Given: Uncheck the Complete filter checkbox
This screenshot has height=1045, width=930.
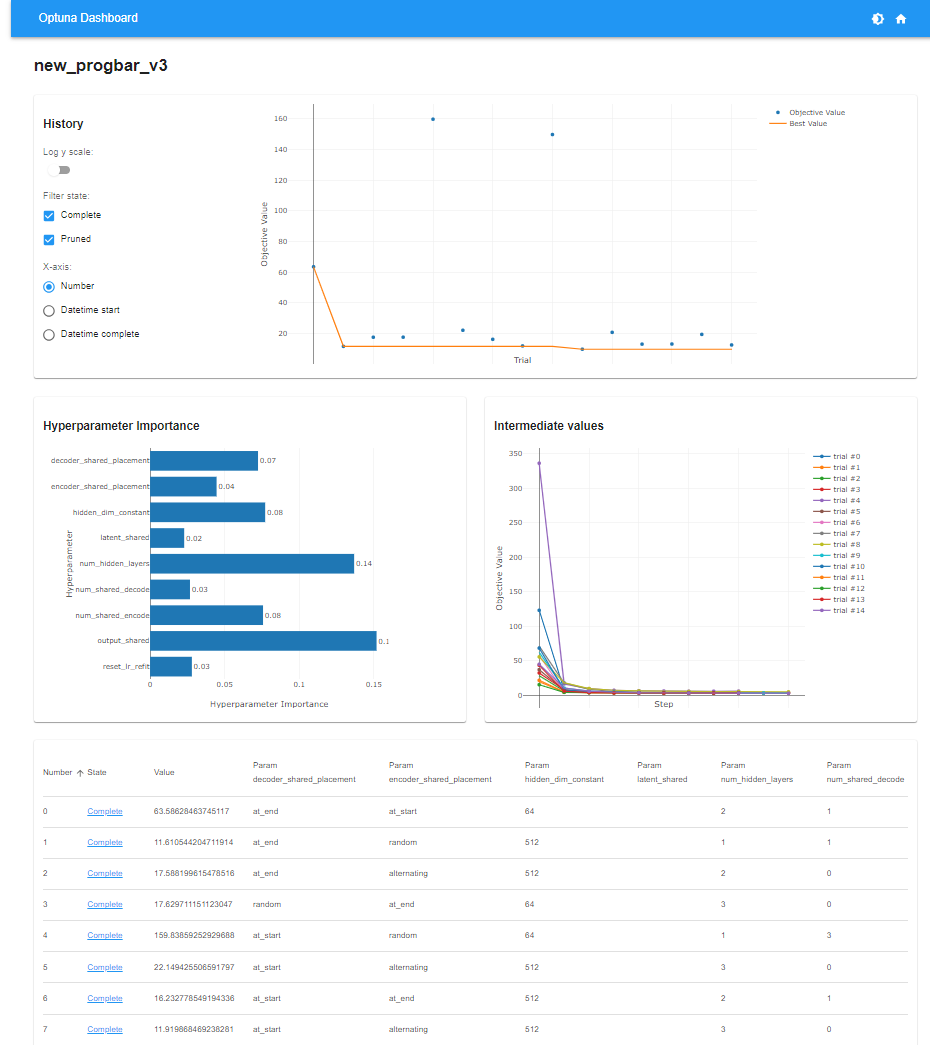Looking at the screenshot, I should pos(49,215).
